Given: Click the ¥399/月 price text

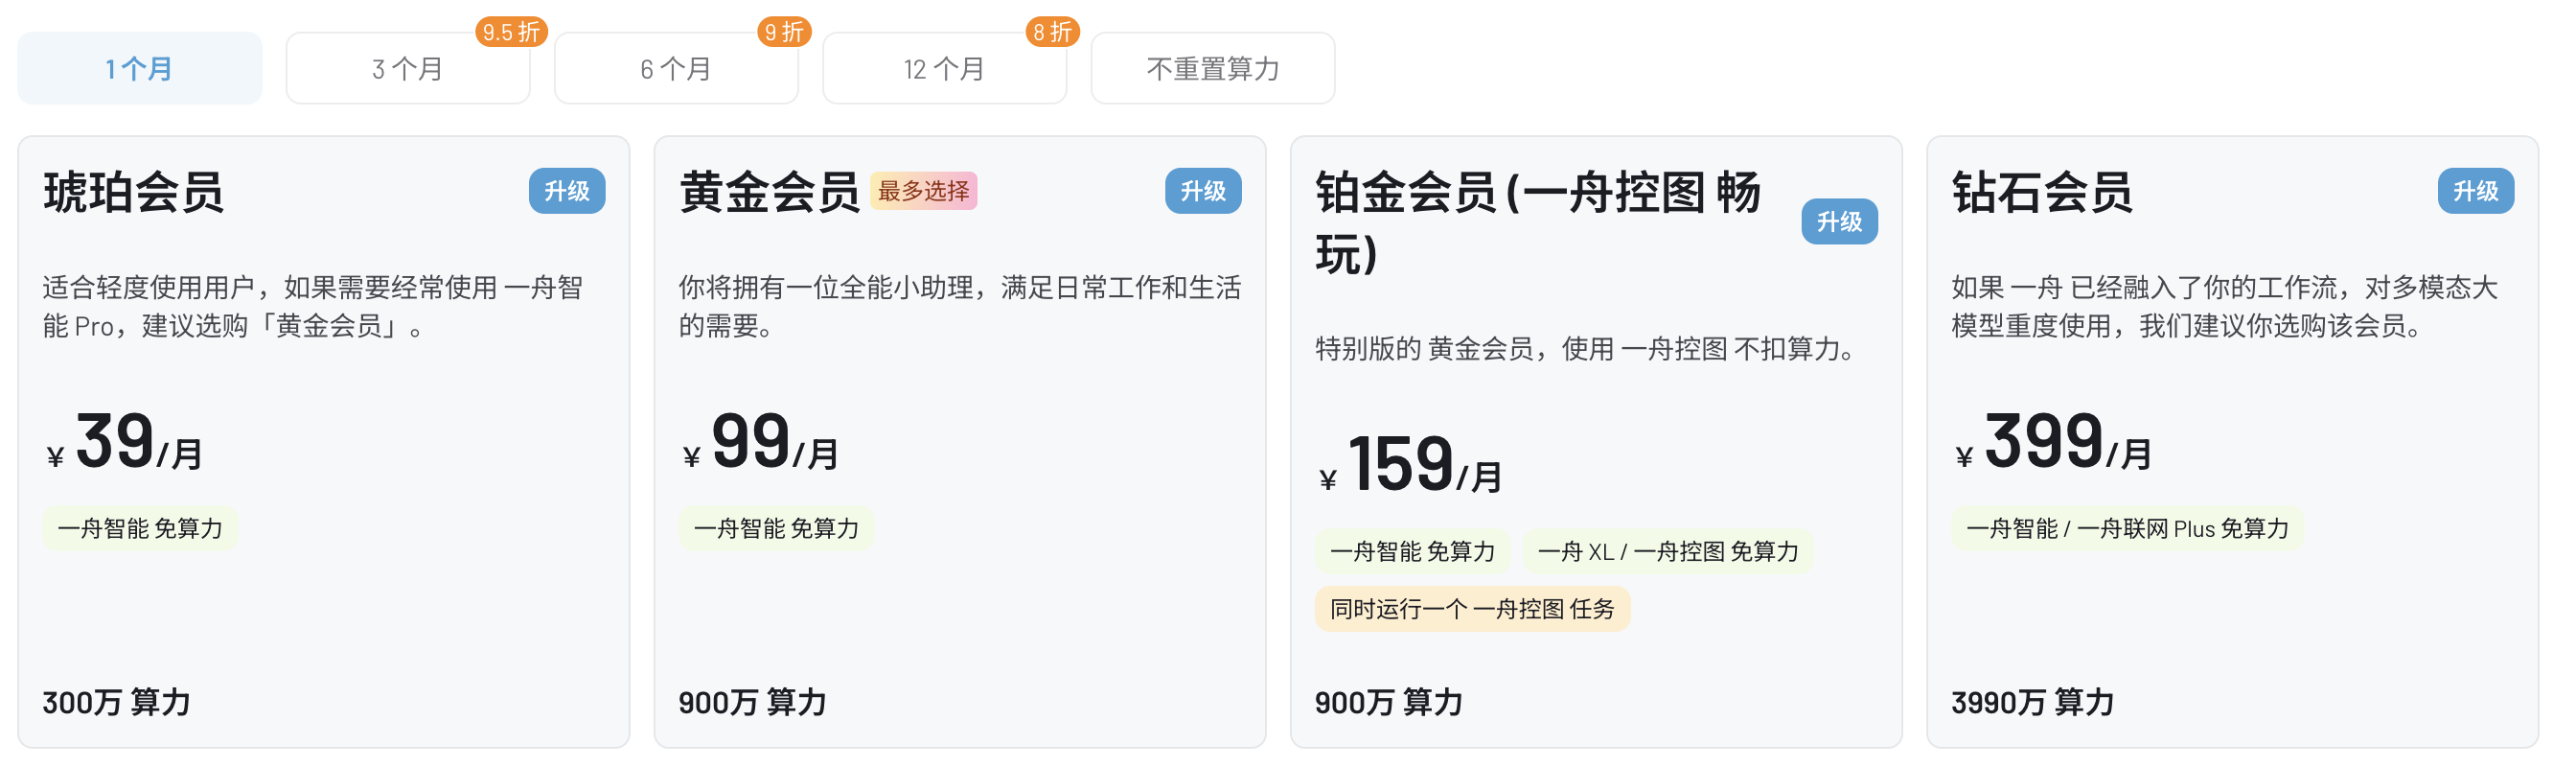Looking at the screenshot, I should 2053,443.
